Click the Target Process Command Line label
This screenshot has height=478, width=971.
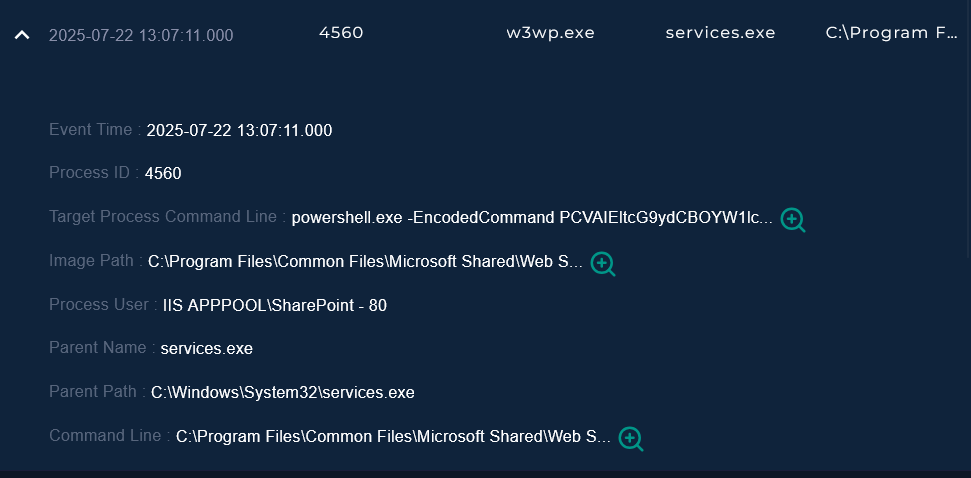click(167, 217)
